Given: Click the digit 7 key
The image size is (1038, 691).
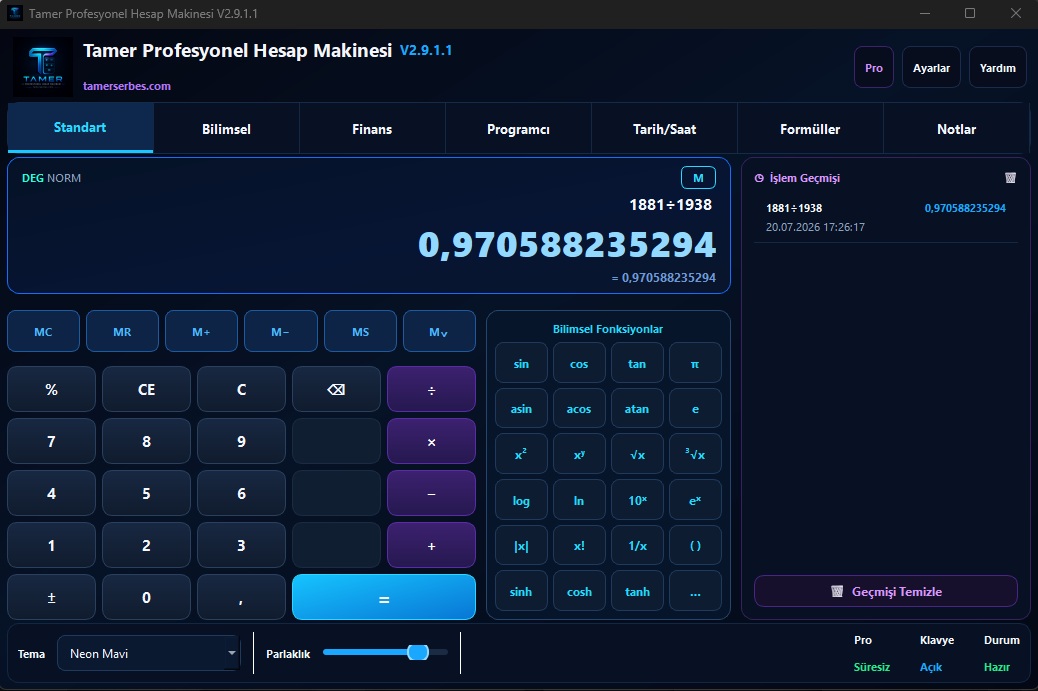Looking at the screenshot, I should click(52, 441).
